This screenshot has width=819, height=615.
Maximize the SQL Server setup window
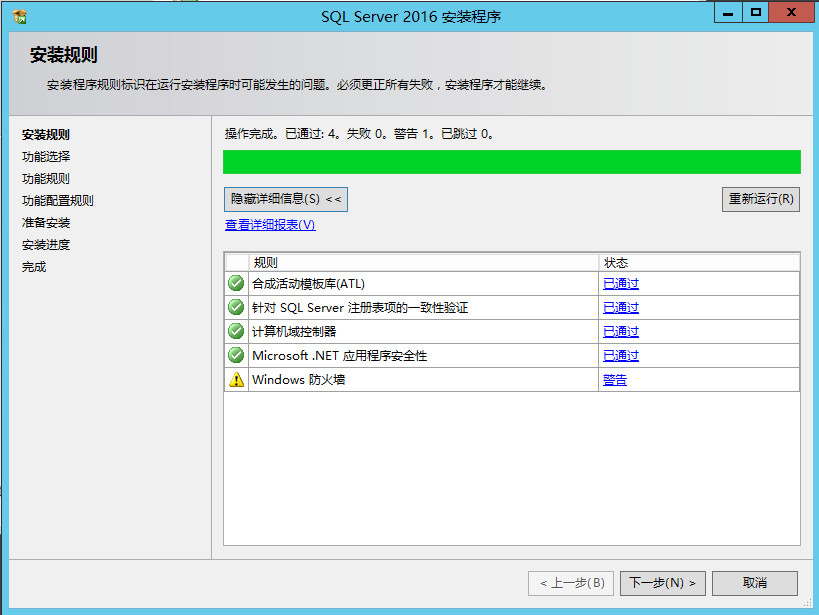(x=755, y=13)
